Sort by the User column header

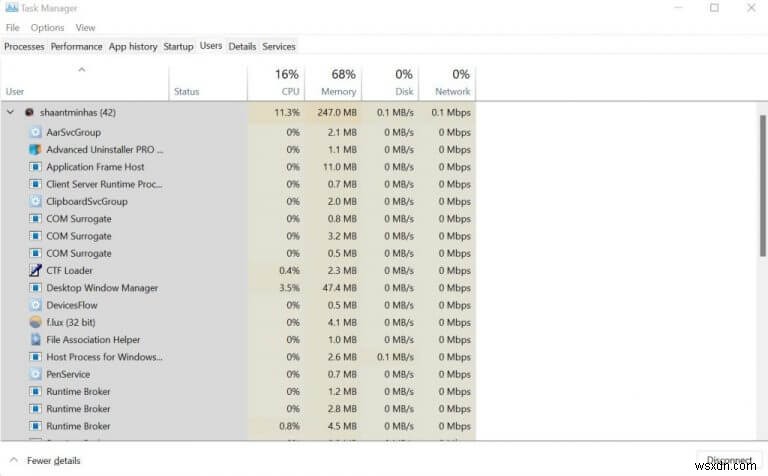[x=85, y=82]
